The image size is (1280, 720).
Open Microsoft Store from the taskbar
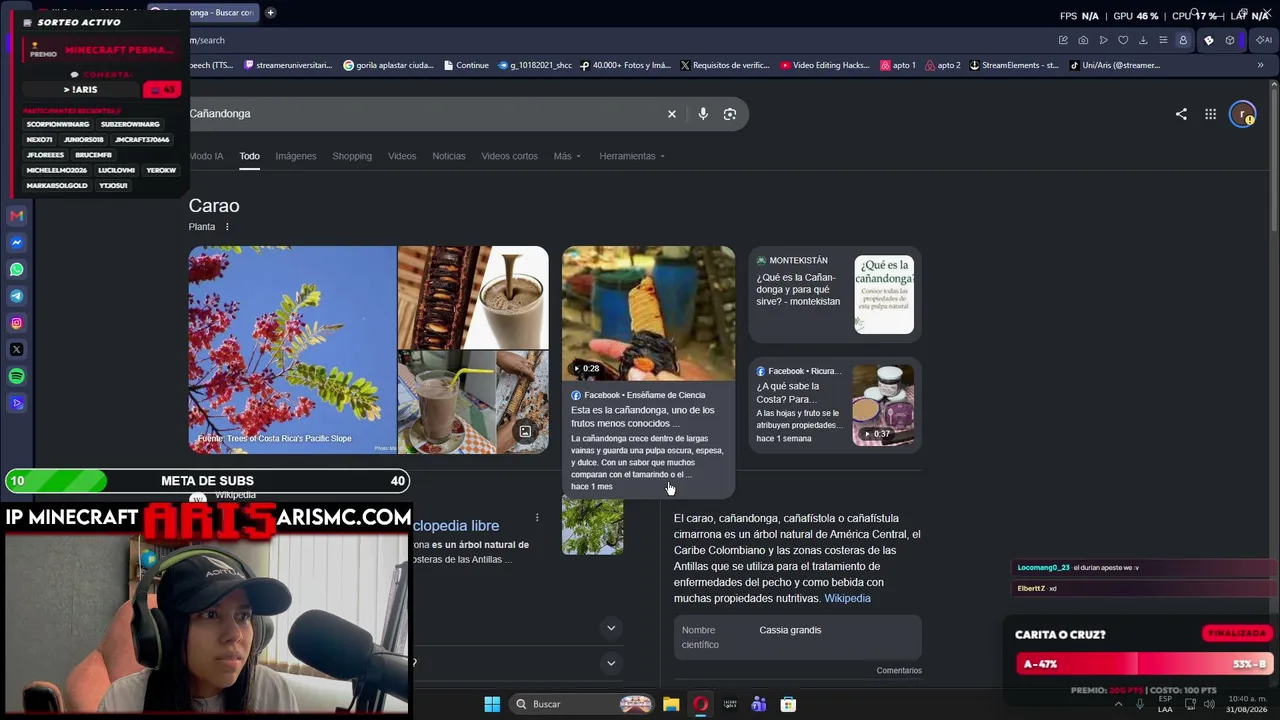click(x=788, y=704)
